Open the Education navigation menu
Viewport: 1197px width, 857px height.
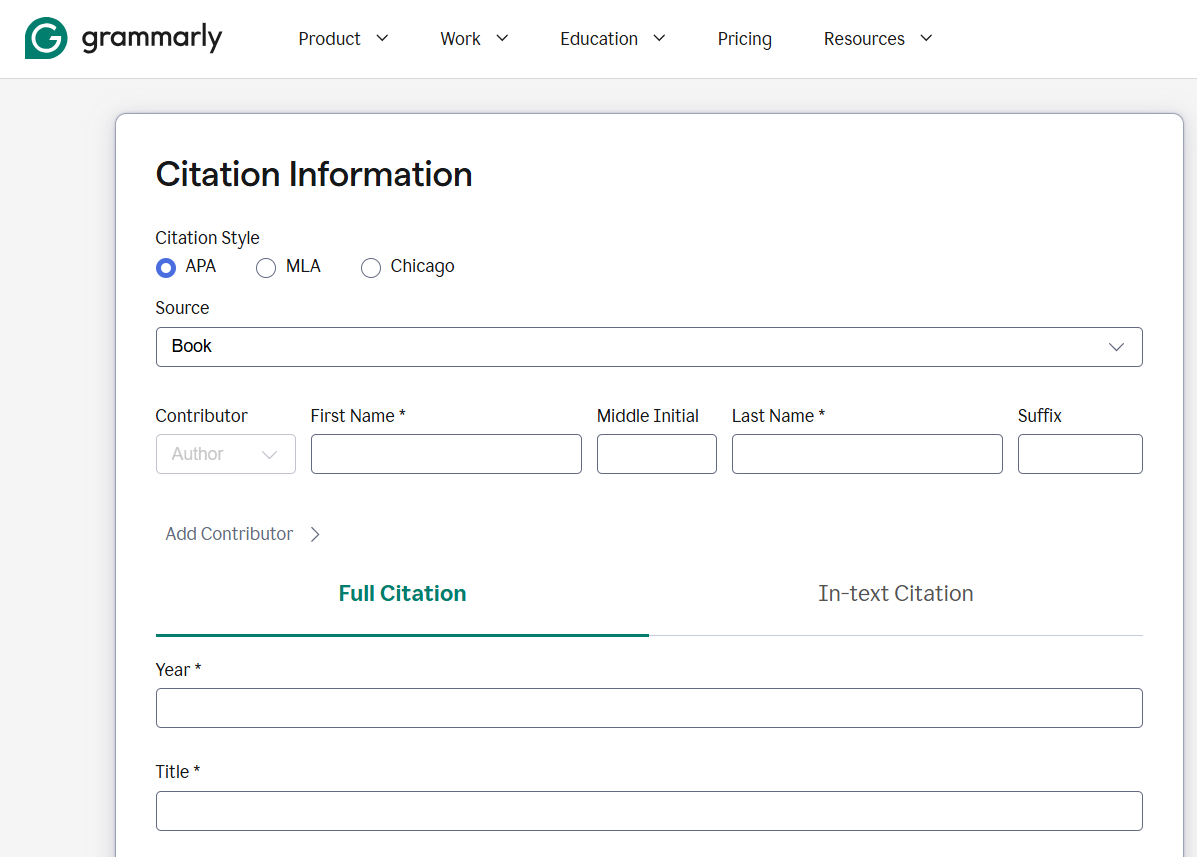click(x=612, y=39)
